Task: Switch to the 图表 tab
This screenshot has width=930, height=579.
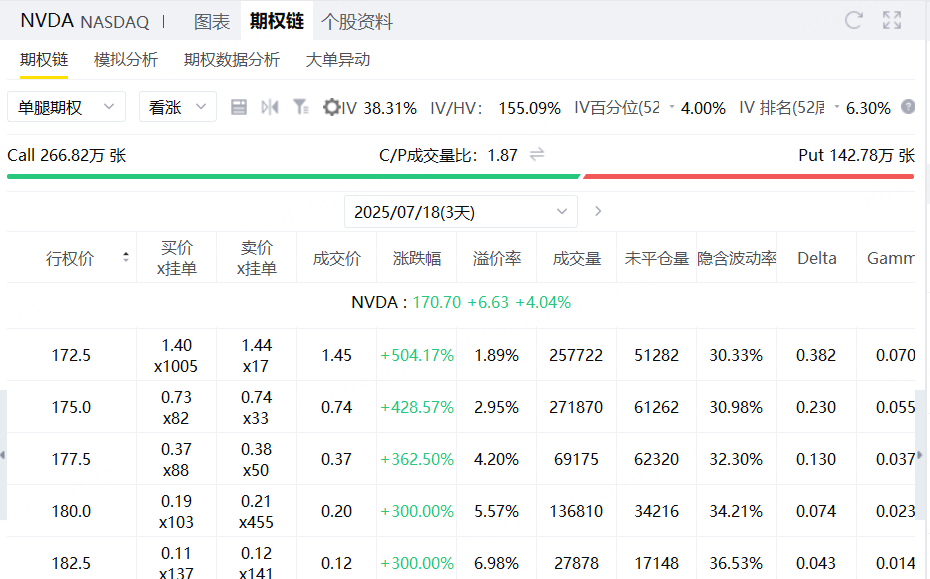Action: point(212,22)
